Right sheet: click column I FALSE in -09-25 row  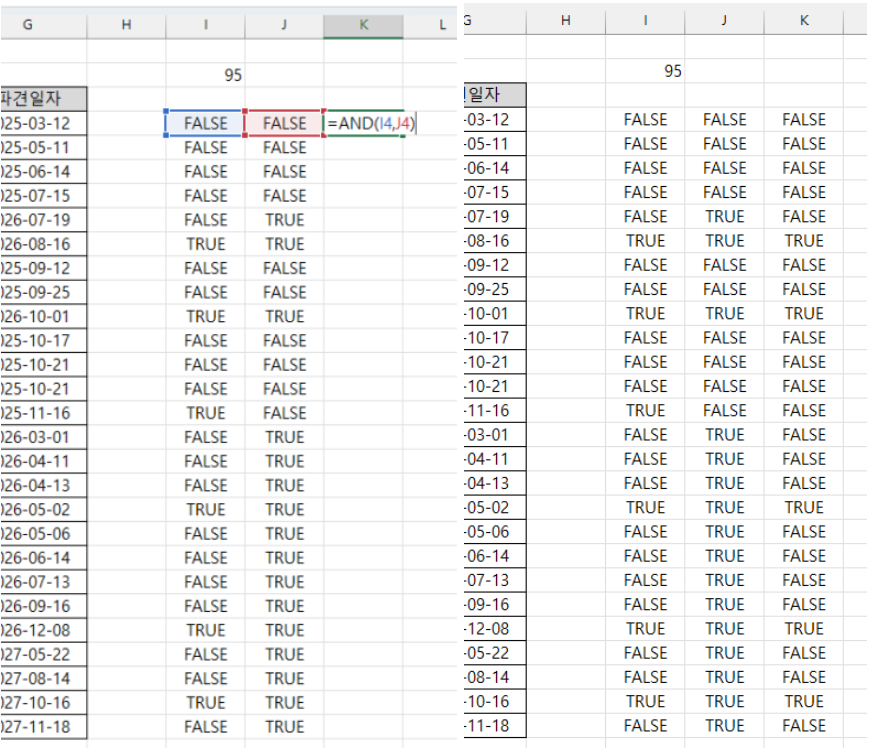pos(645,289)
